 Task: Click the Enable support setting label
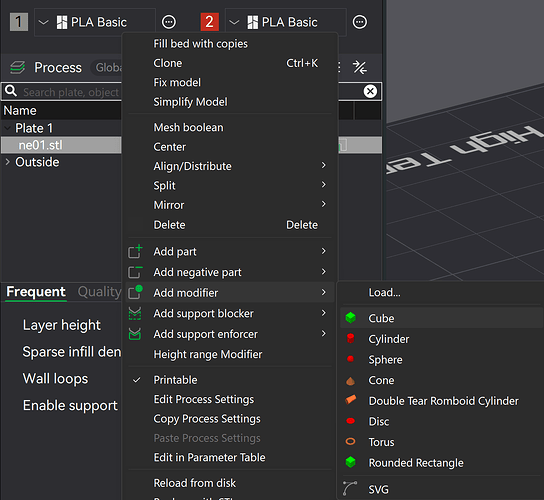[x=70, y=405]
